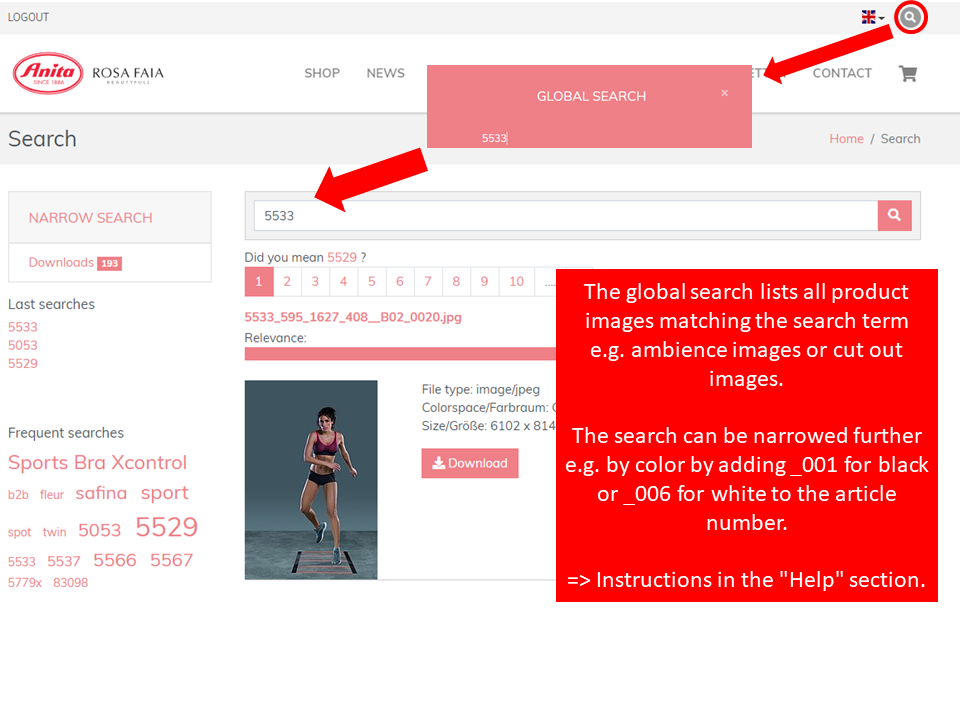Go to results page 2
960x720 pixels.
[x=287, y=282]
